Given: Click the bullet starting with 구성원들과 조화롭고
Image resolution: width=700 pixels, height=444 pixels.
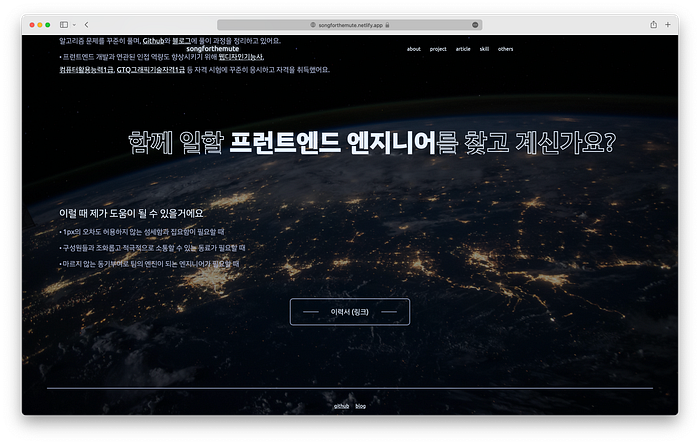Looking at the screenshot, I should [153, 248].
